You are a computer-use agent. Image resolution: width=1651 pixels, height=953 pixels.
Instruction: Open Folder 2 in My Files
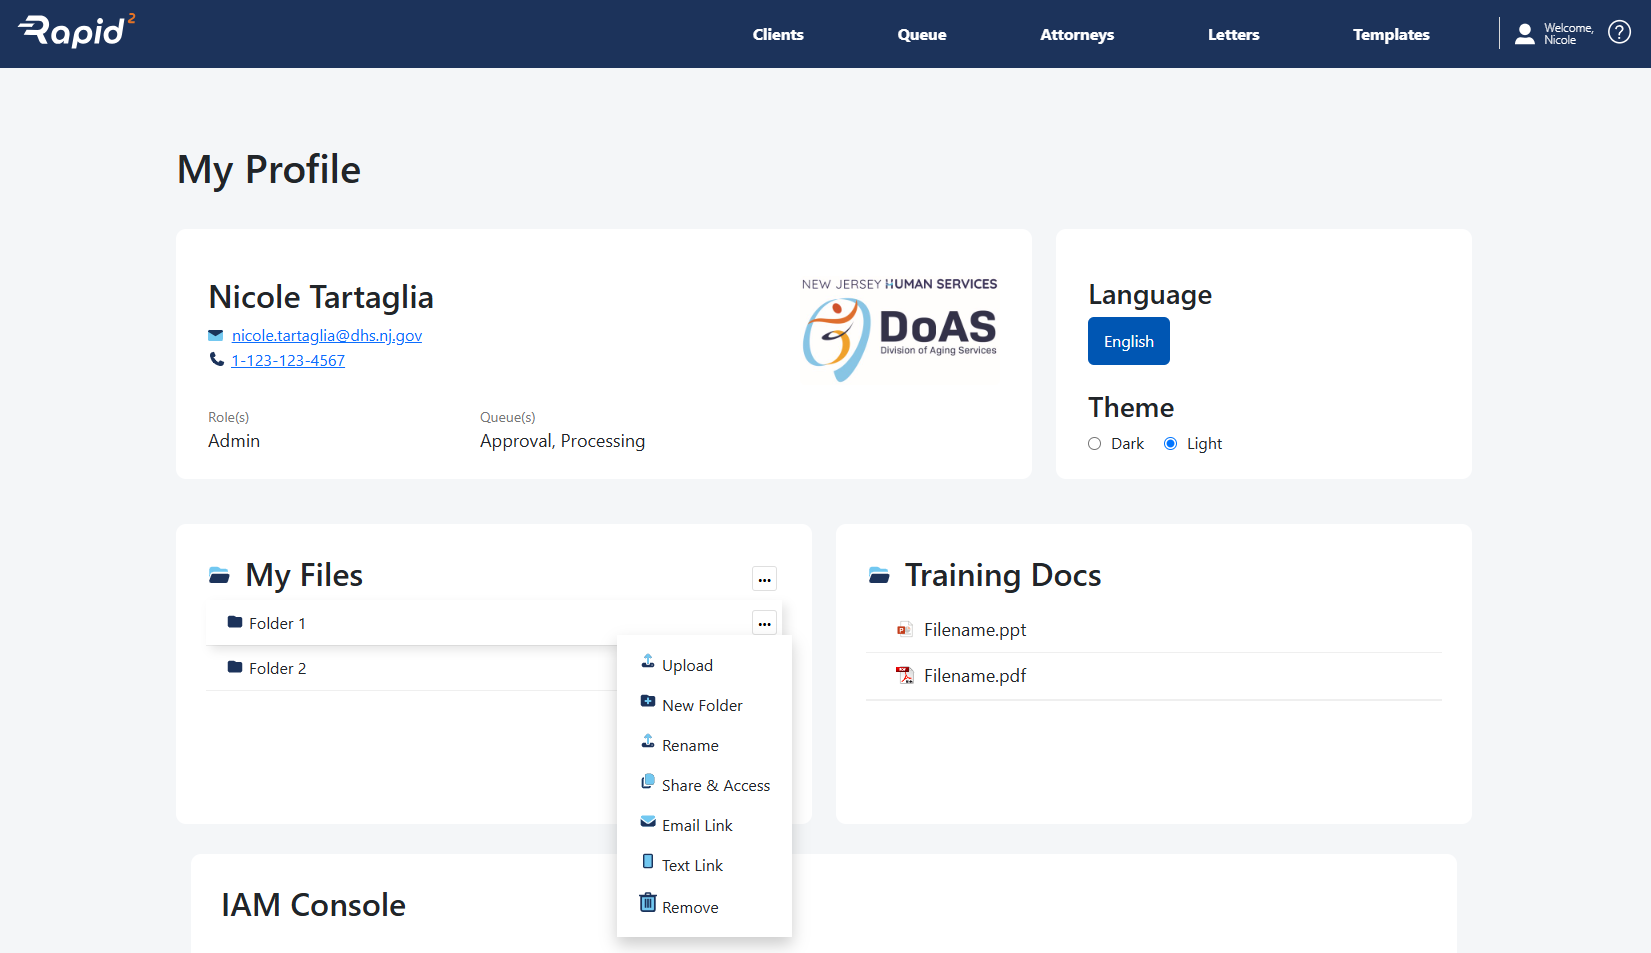click(277, 668)
